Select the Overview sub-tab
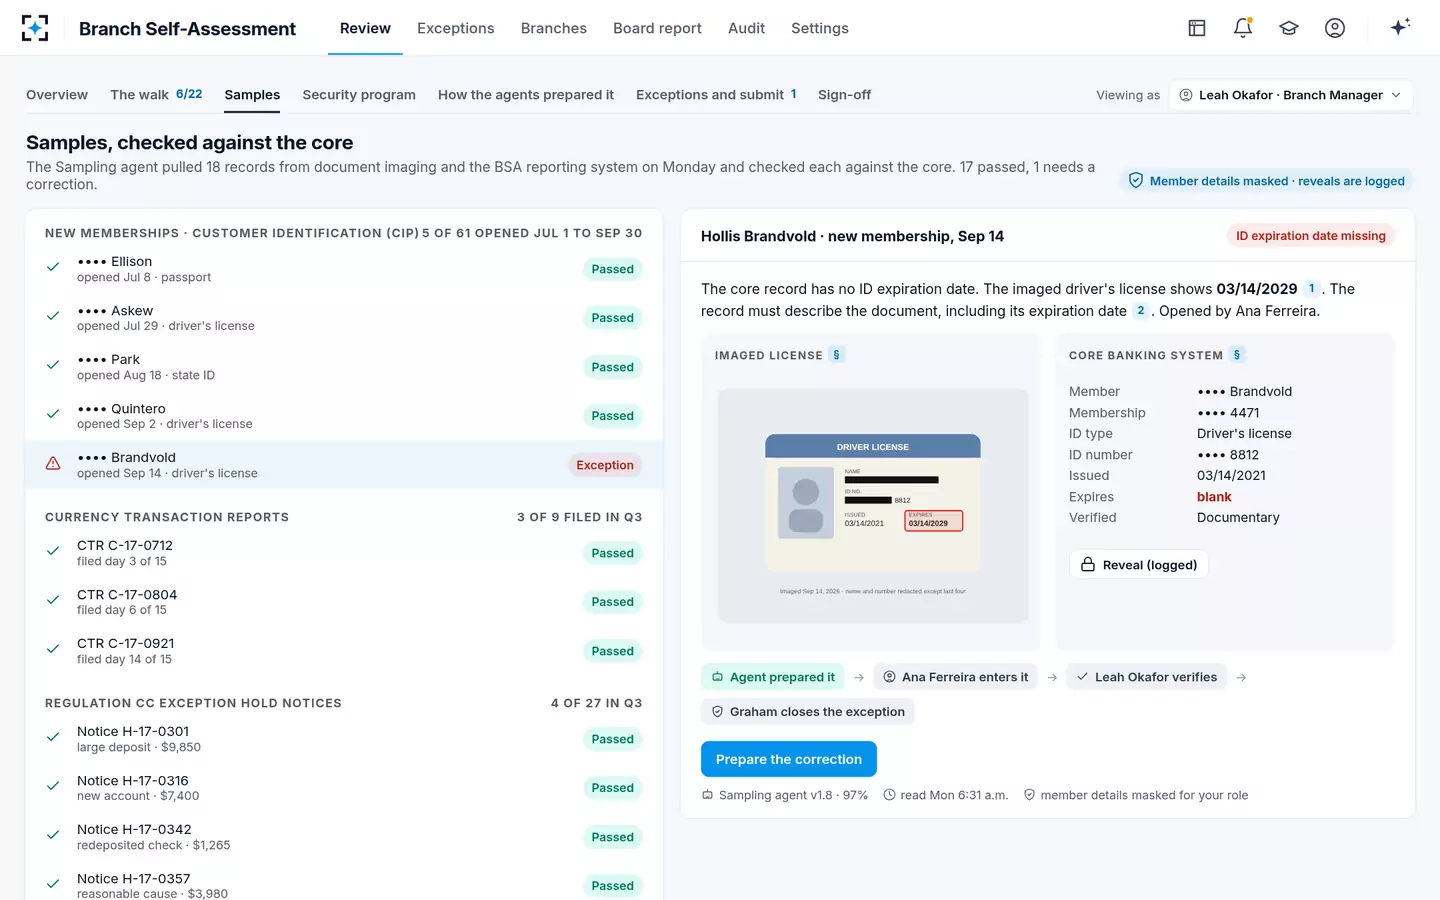The image size is (1440, 900). click(57, 95)
